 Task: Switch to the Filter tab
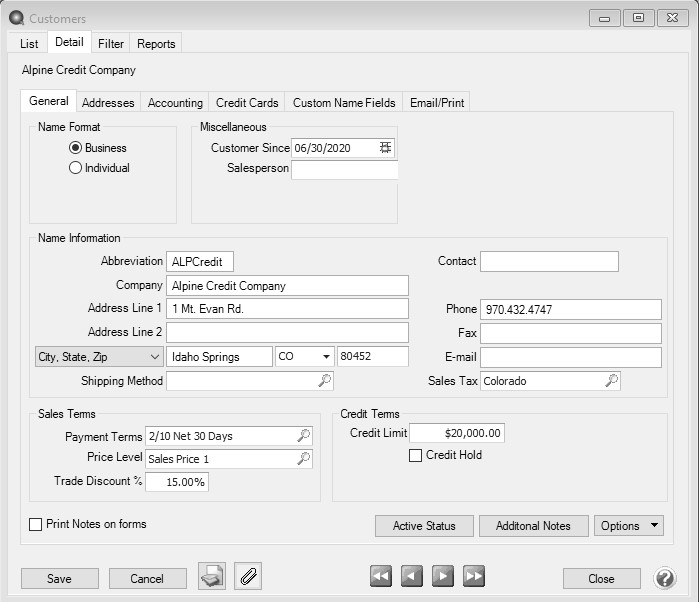[x=111, y=44]
